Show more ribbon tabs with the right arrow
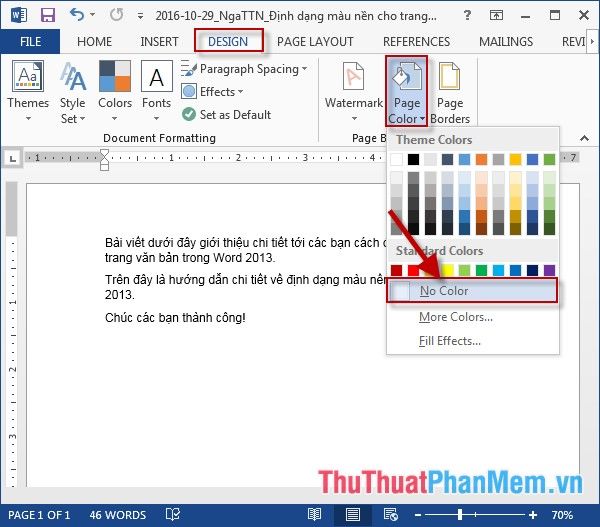Image resolution: width=600 pixels, height=527 pixels. 592,41
